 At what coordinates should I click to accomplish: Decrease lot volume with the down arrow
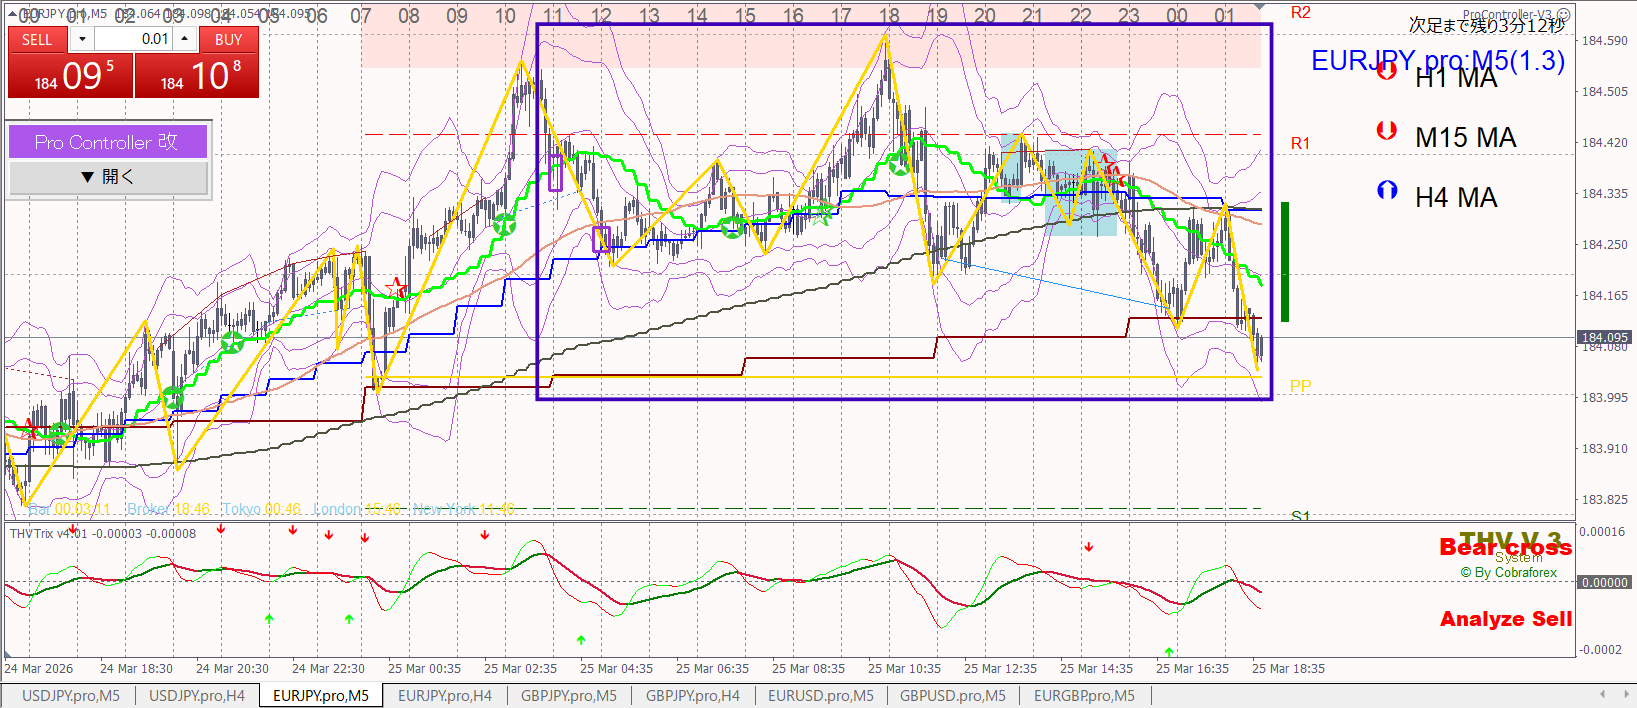(x=82, y=39)
